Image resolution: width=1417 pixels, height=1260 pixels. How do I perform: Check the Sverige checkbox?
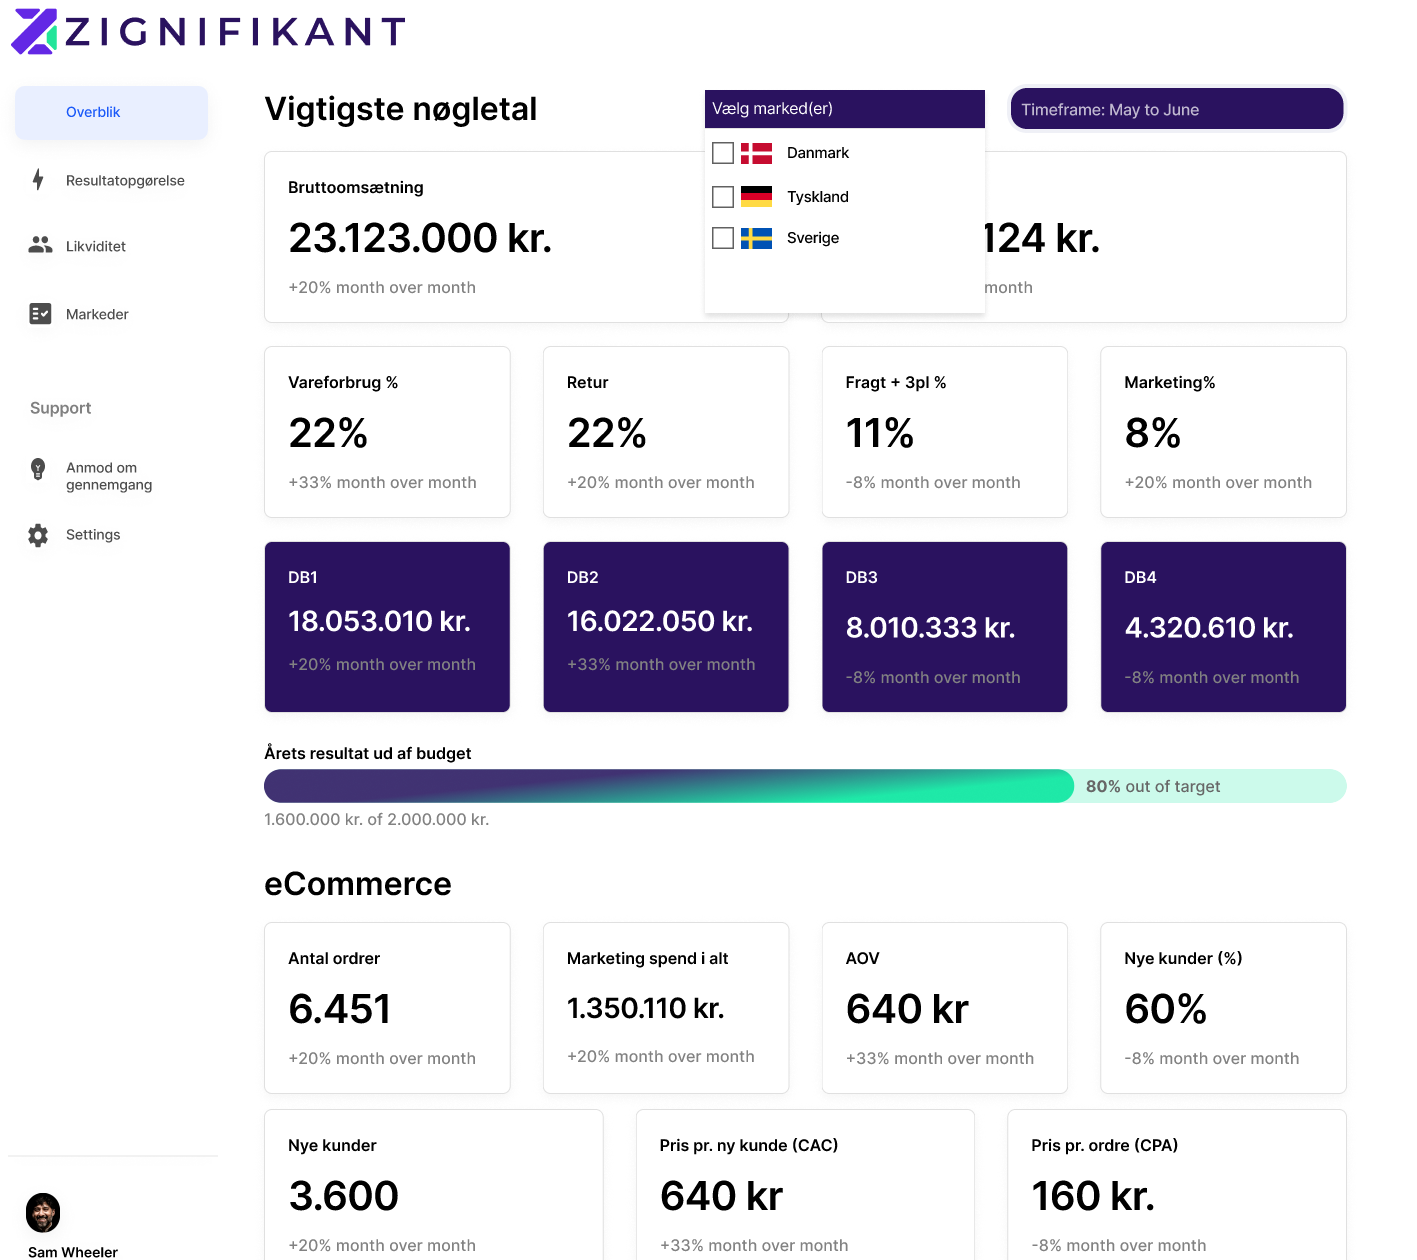(723, 238)
